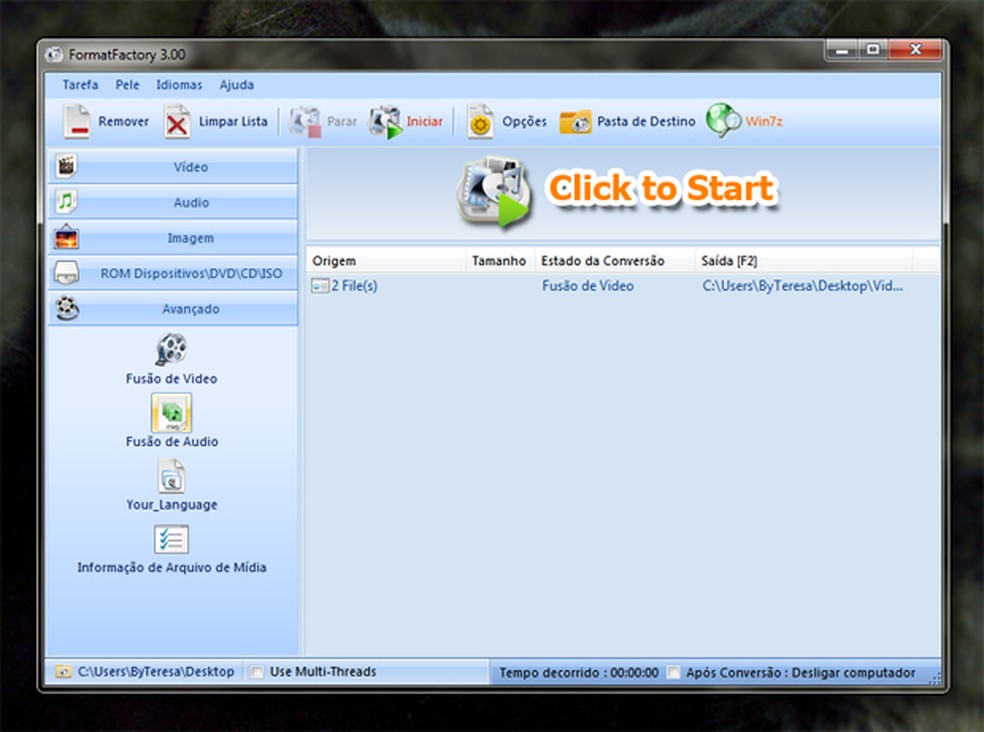Click the Click to Start banner text
The width and height of the screenshot is (984, 732).
[x=662, y=188]
